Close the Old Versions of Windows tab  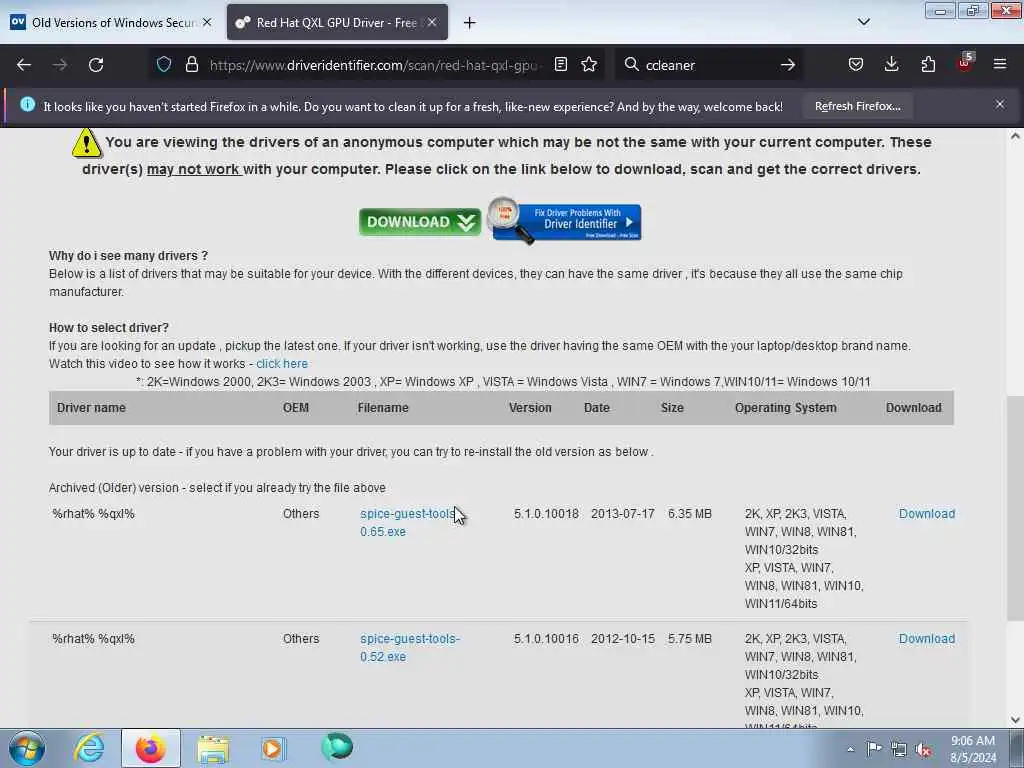(207, 22)
